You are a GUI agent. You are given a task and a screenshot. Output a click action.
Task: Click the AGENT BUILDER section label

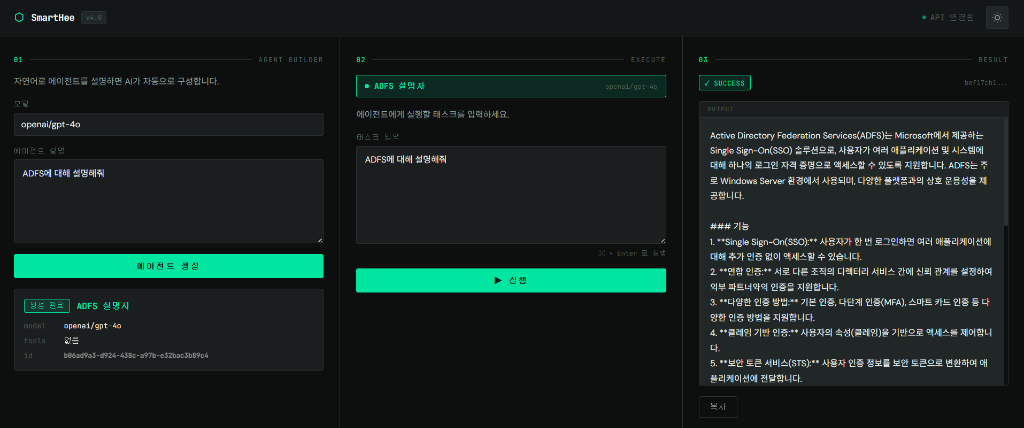tap(291, 59)
